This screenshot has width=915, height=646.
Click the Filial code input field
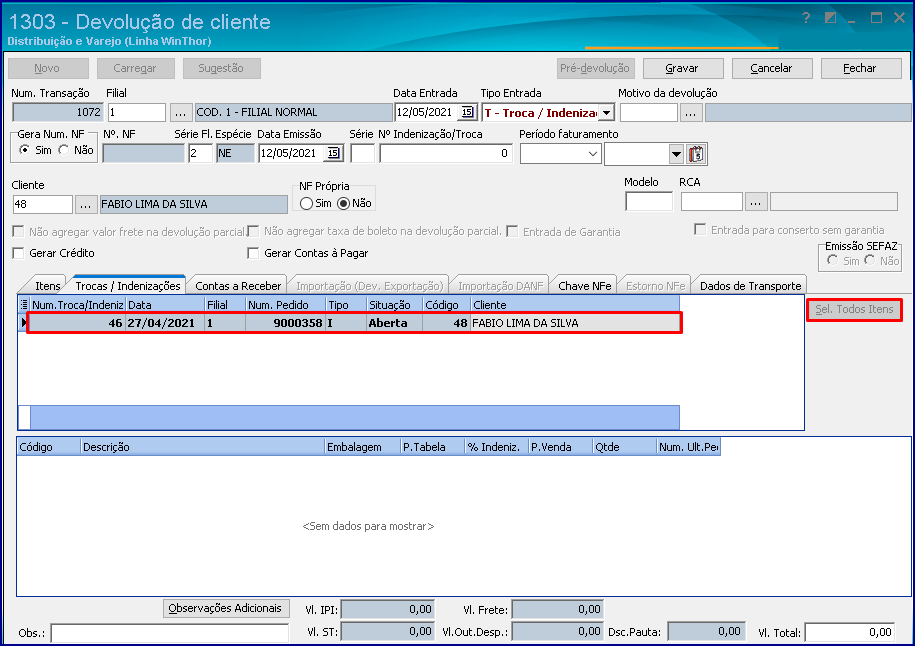coord(137,112)
